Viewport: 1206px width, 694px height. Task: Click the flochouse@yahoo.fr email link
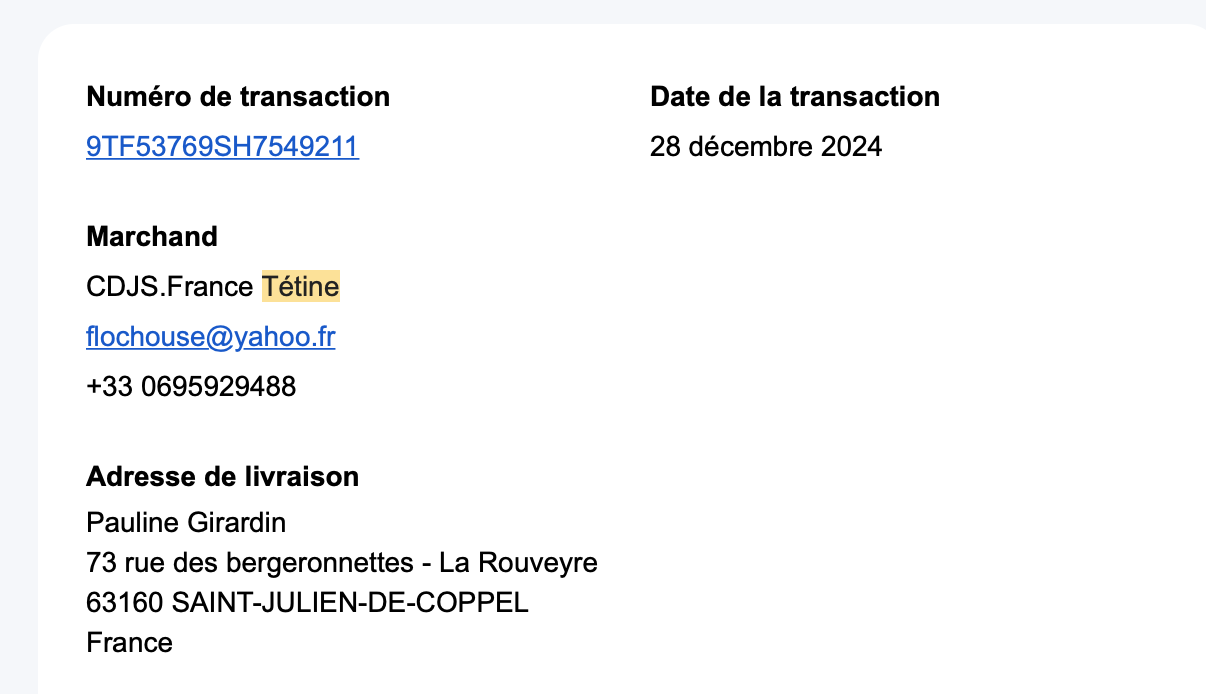point(210,337)
